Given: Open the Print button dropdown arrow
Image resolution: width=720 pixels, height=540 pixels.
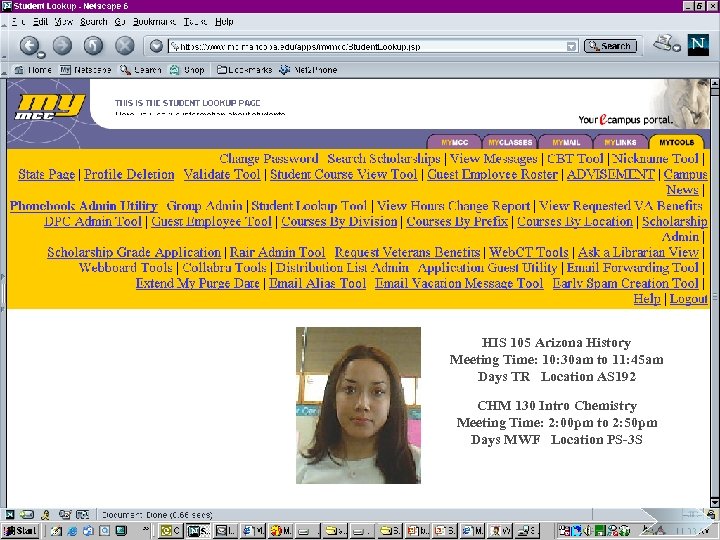Looking at the screenshot, I should point(676,47).
